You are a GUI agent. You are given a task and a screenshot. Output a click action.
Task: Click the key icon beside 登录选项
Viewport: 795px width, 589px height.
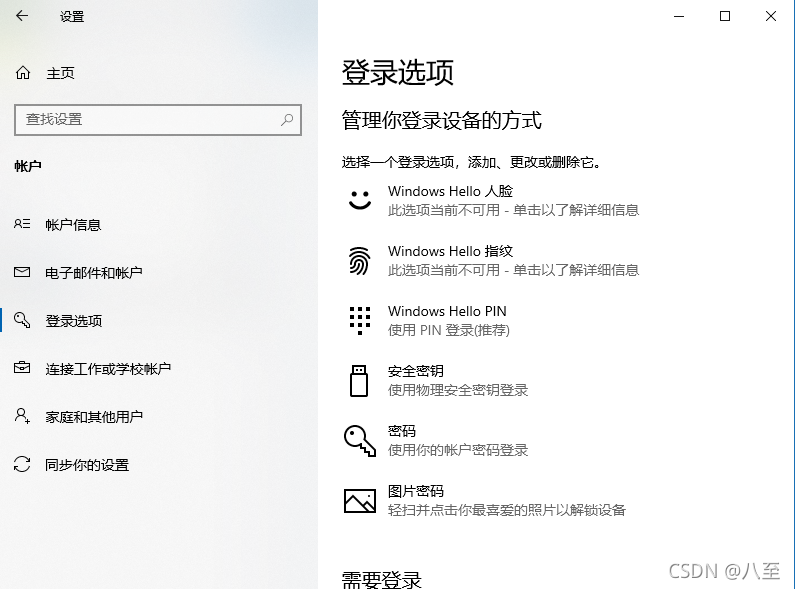coord(22,320)
